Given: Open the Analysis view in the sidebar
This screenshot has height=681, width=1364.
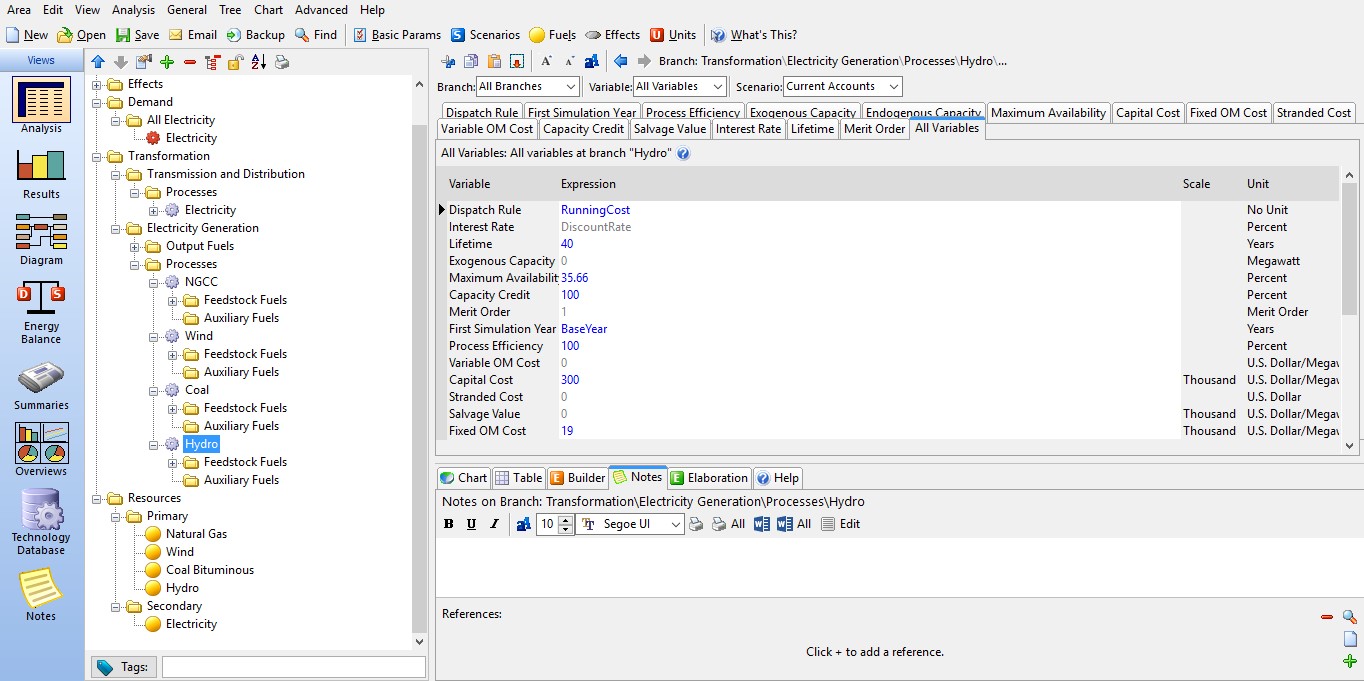Looking at the screenshot, I should coord(41,105).
